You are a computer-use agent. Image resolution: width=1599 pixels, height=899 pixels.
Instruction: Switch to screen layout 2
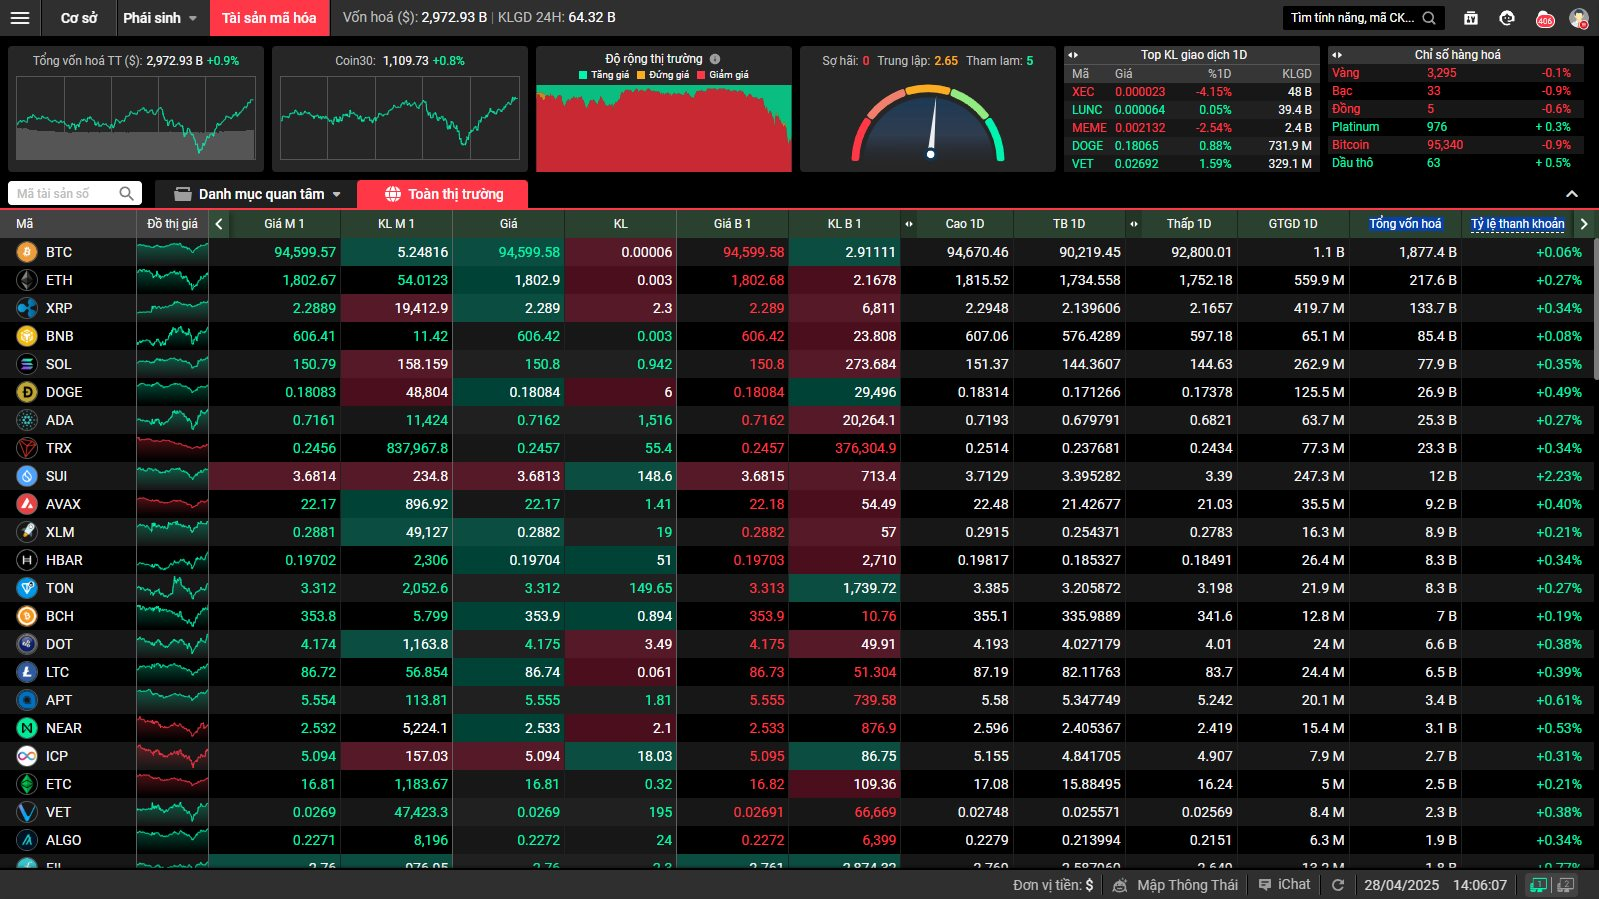[1566, 885]
